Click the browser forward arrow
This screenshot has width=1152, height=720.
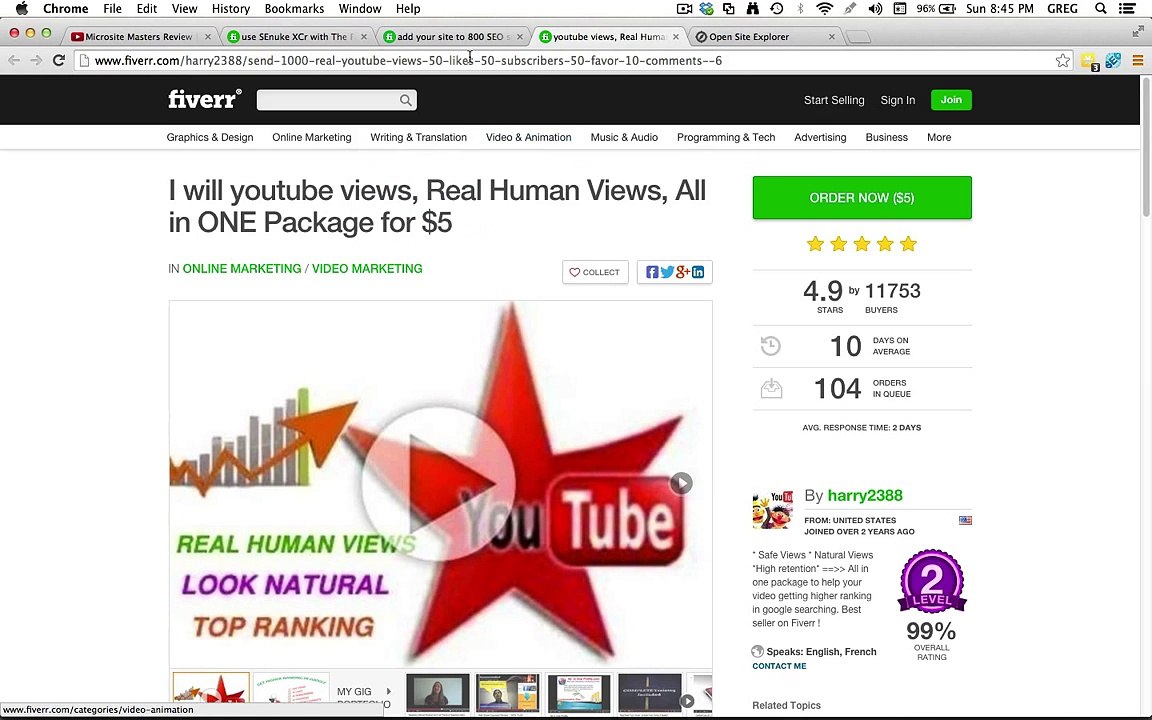coord(36,60)
